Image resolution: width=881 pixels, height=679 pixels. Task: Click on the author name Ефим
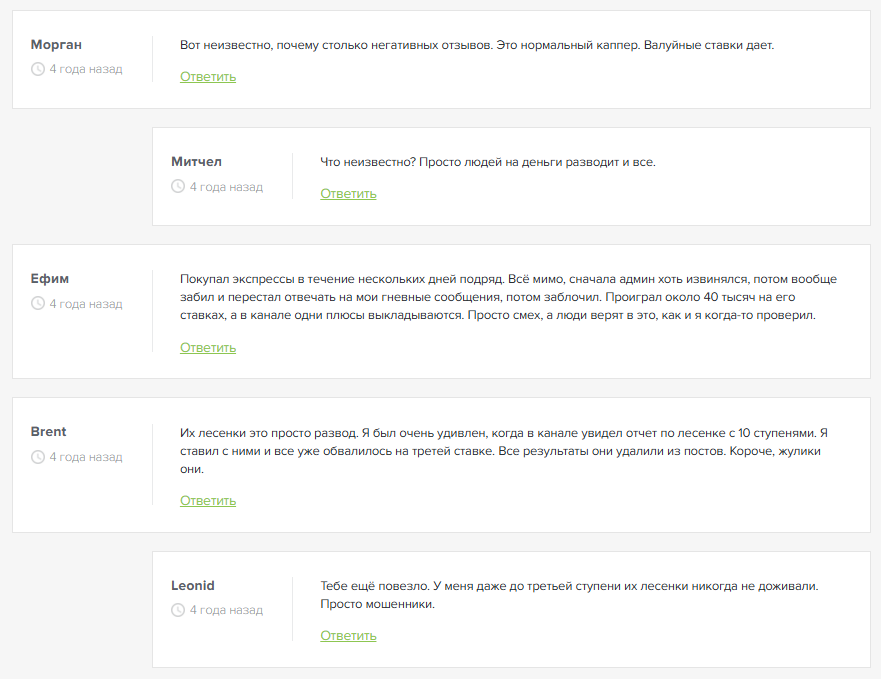(x=50, y=279)
